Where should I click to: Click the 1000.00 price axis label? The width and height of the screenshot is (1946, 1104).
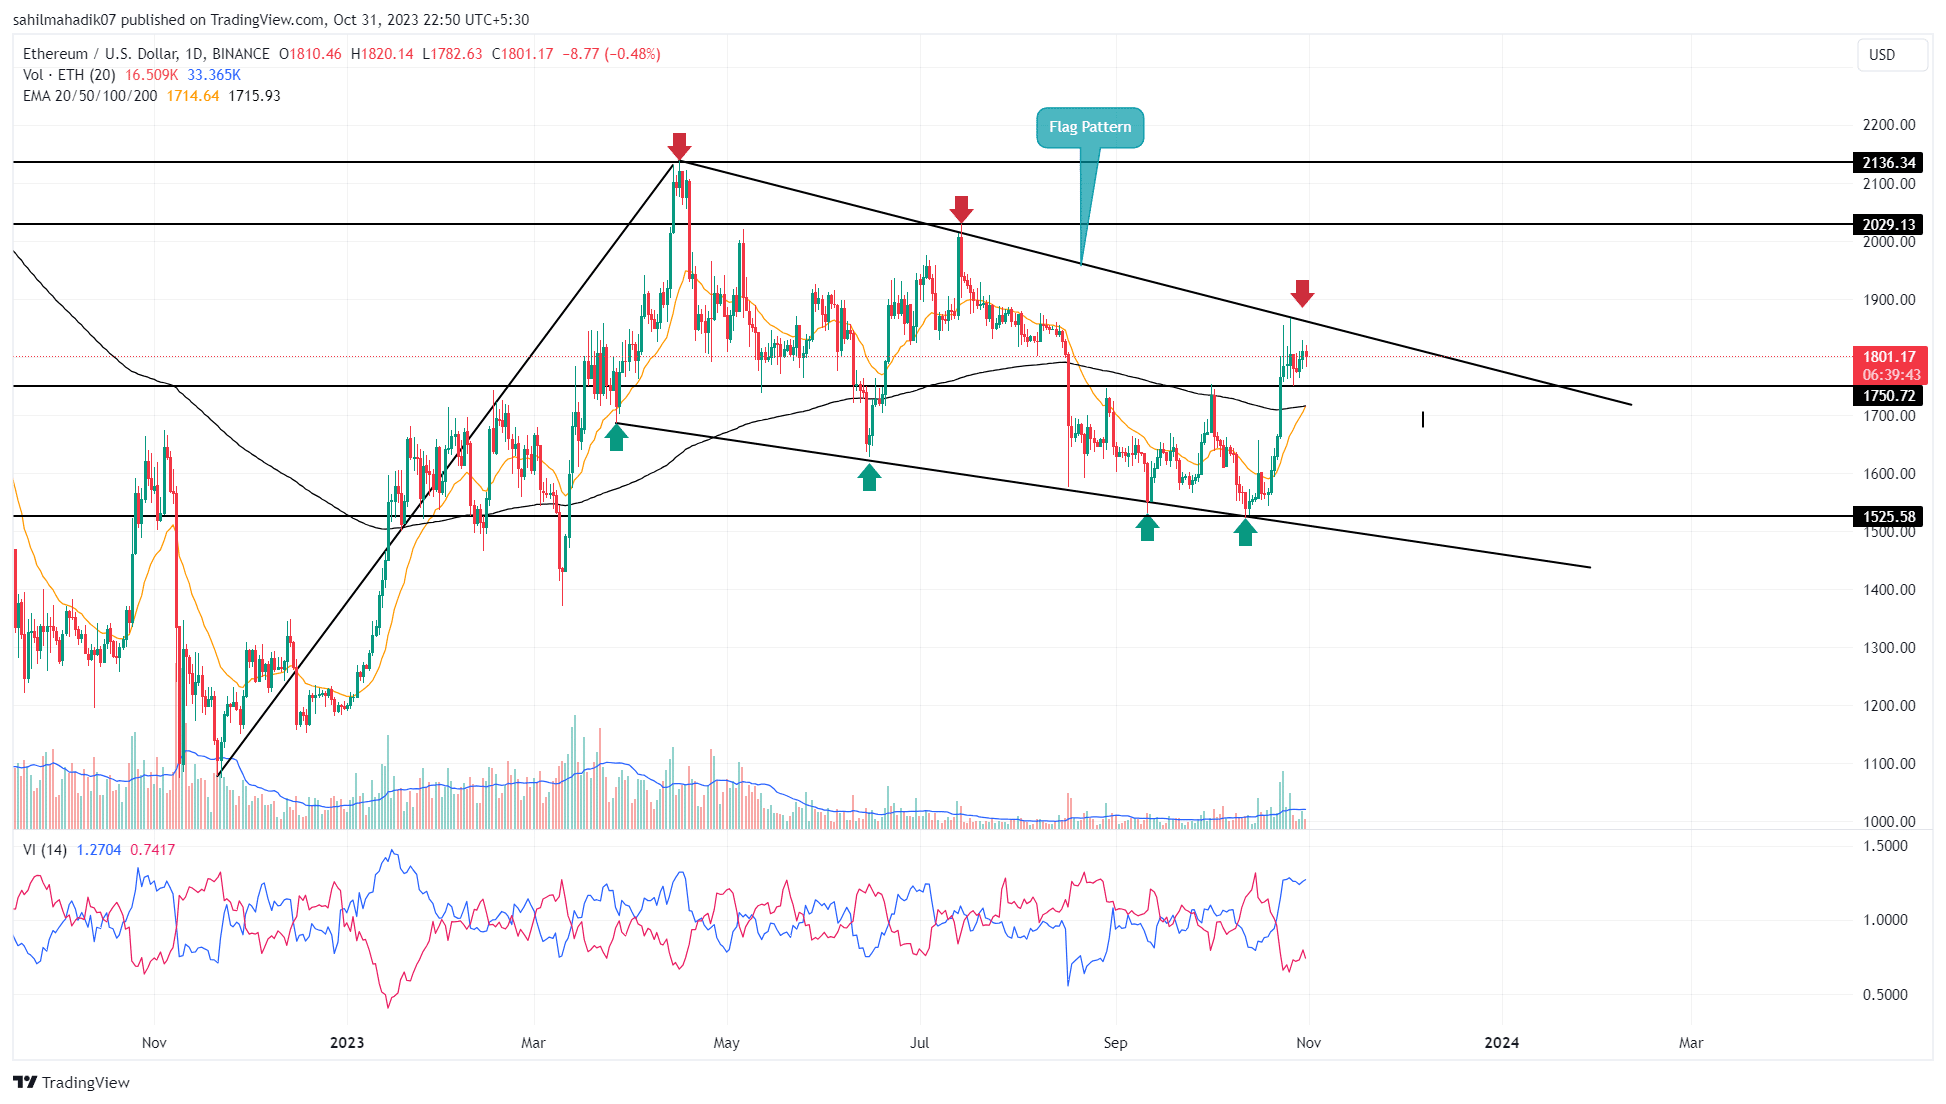tap(1889, 822)
